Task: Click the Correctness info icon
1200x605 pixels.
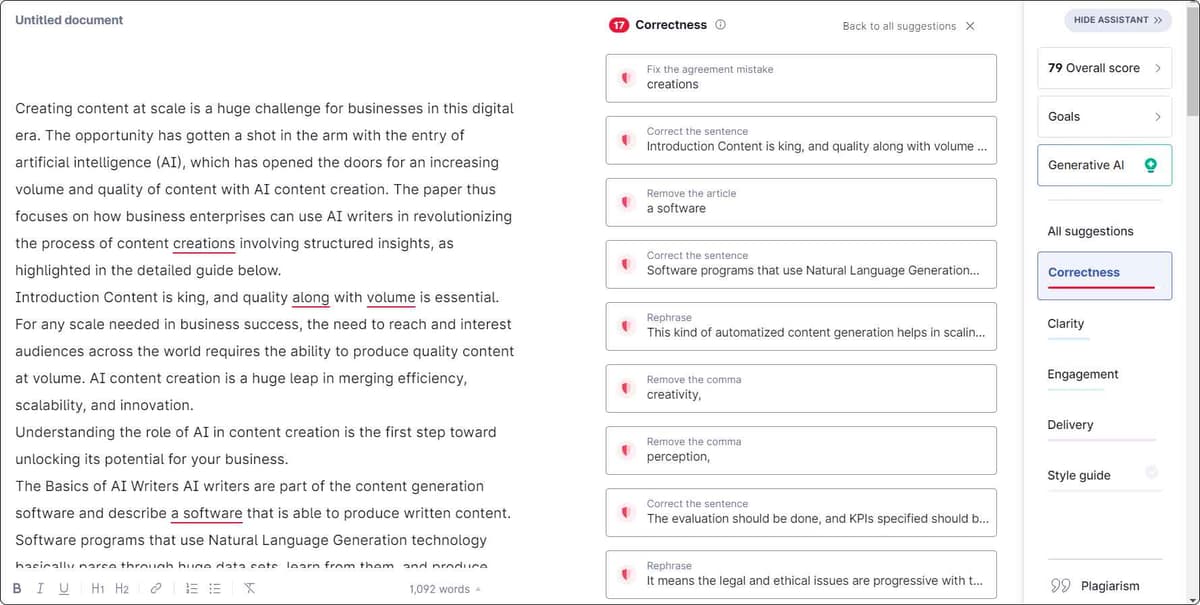Action: pos(721,25)
